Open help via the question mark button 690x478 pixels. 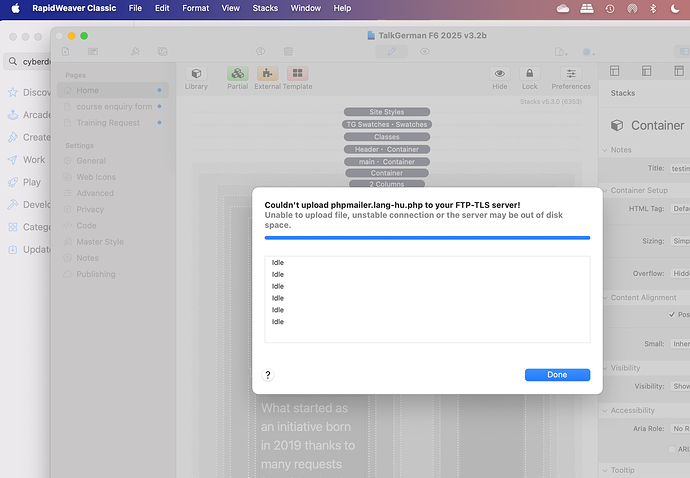point(268,375)
